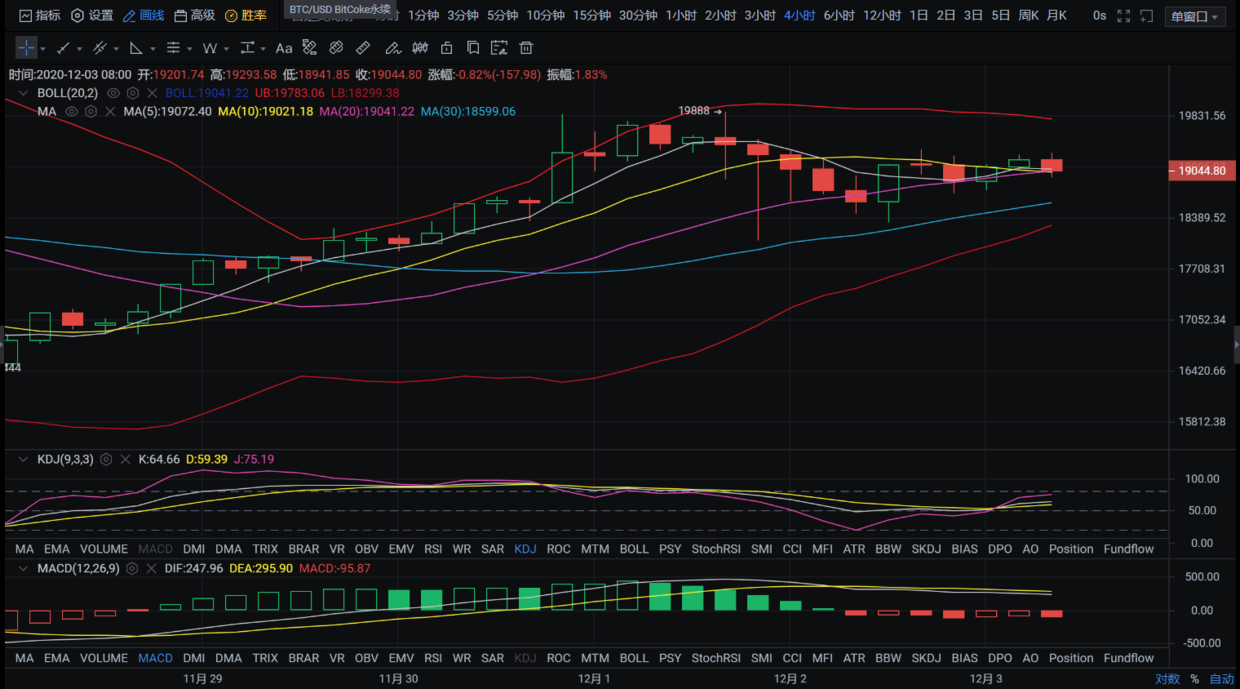Open the 单窗口 window layout dropdown
This screenshot has height=689, width=1240.
(1195, 16)
